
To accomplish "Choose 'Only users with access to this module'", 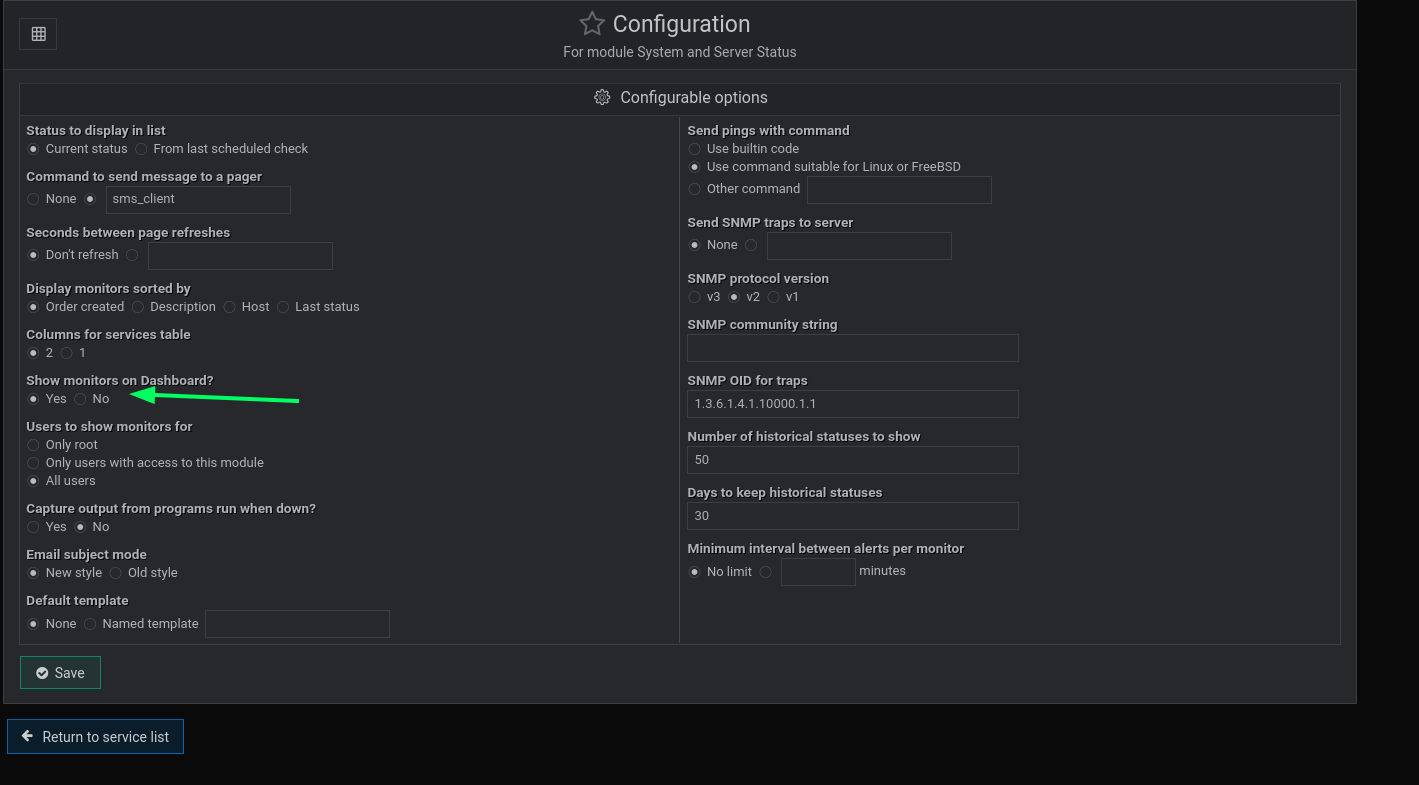I will point(33,463).
